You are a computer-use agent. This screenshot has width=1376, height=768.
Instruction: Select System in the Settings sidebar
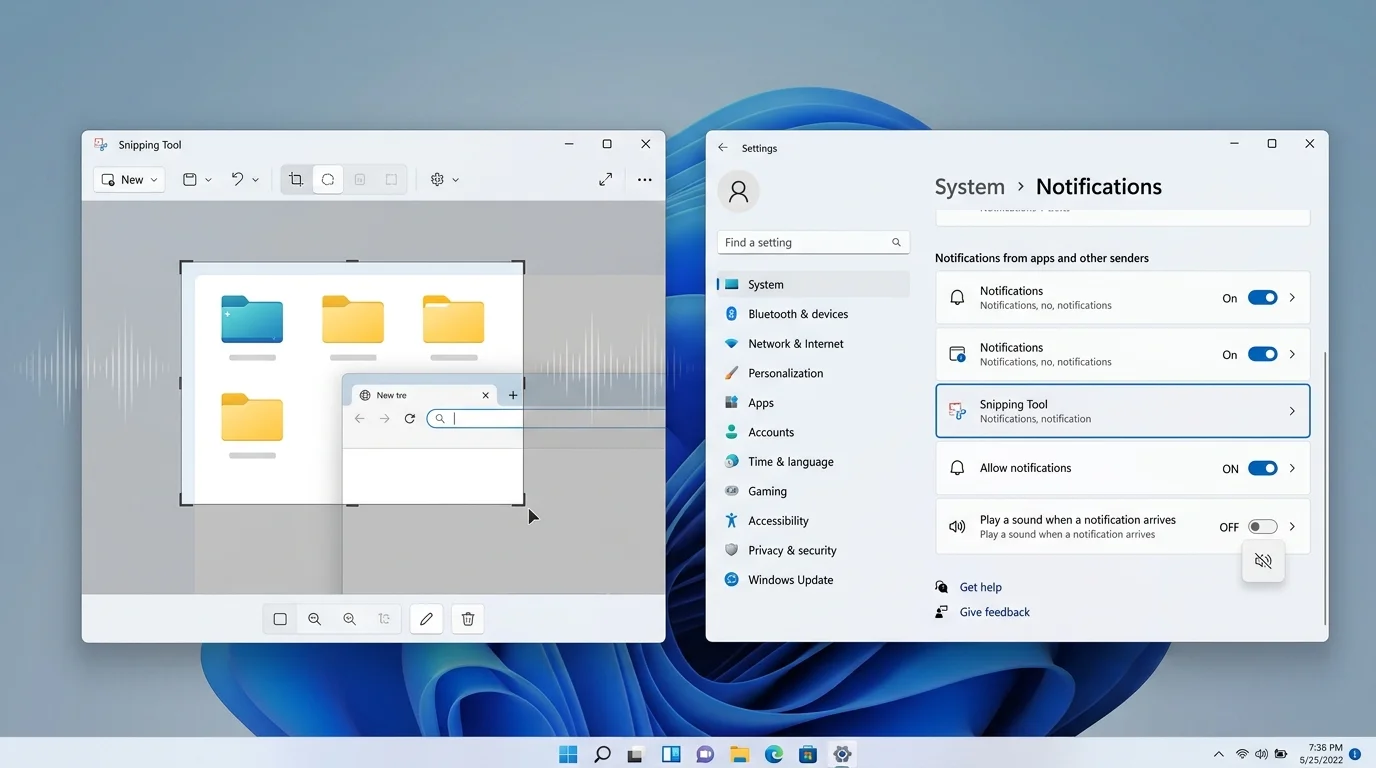coord(813,284)
